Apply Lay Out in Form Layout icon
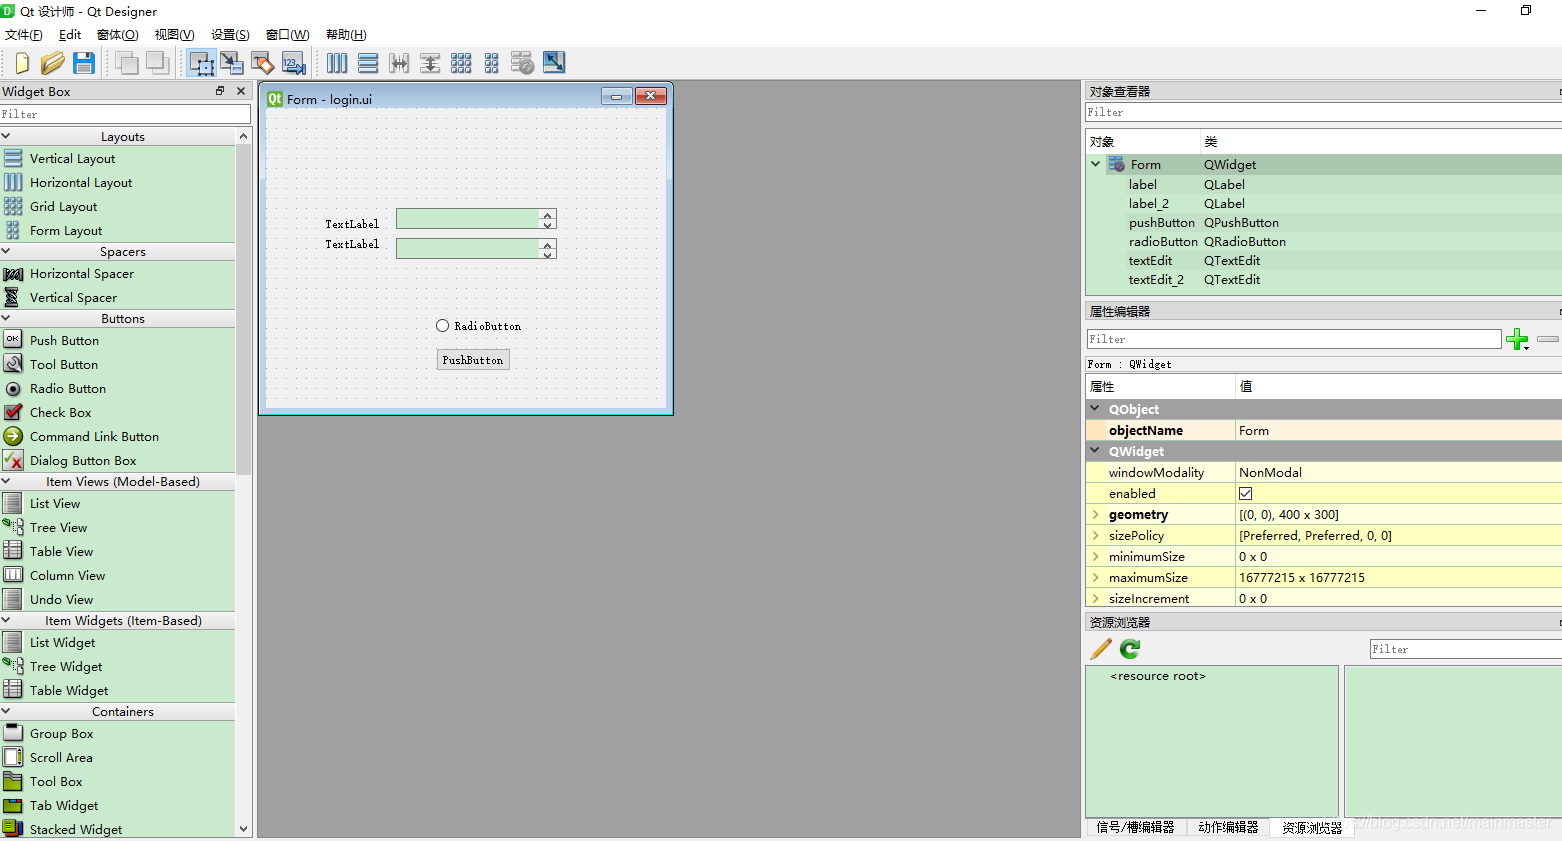Screen dimensions: 1562x841 tap(492, 63)
